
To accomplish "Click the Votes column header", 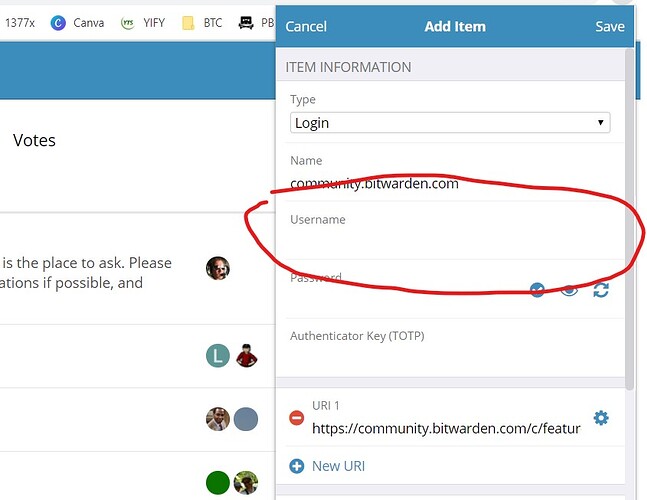I will click(34, 140).
